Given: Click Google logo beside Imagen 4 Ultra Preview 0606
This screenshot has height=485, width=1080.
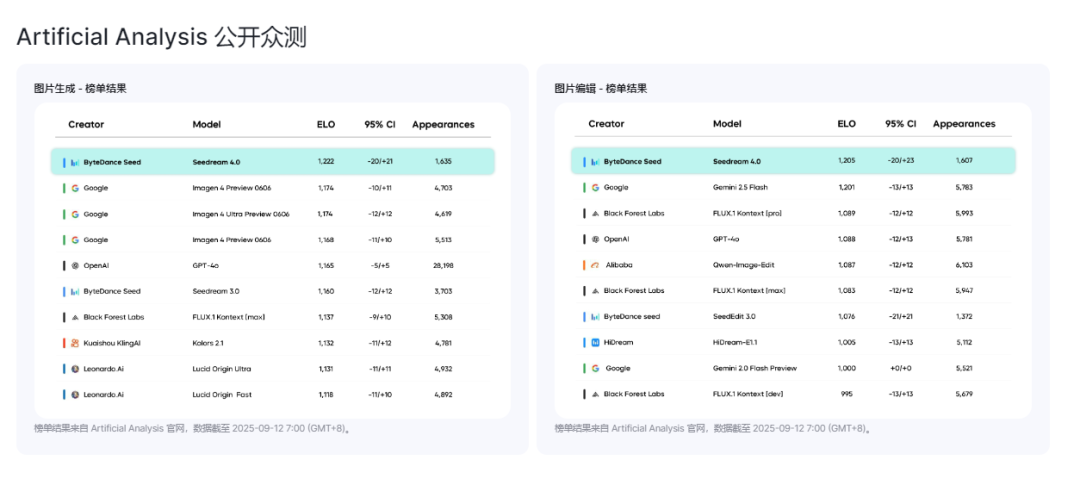Looking at the screenshot, I should click(75, 214).
